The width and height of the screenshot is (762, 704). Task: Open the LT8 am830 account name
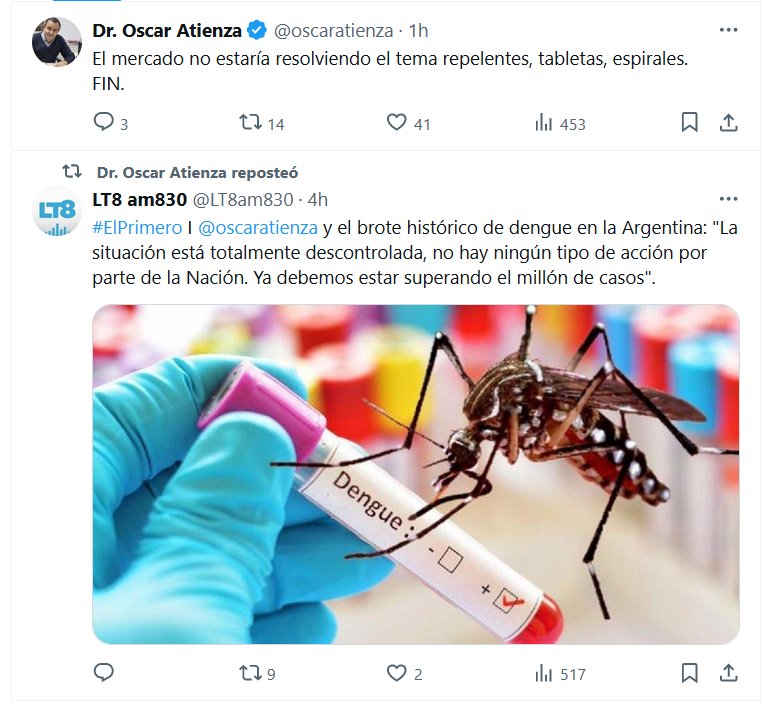139,199
